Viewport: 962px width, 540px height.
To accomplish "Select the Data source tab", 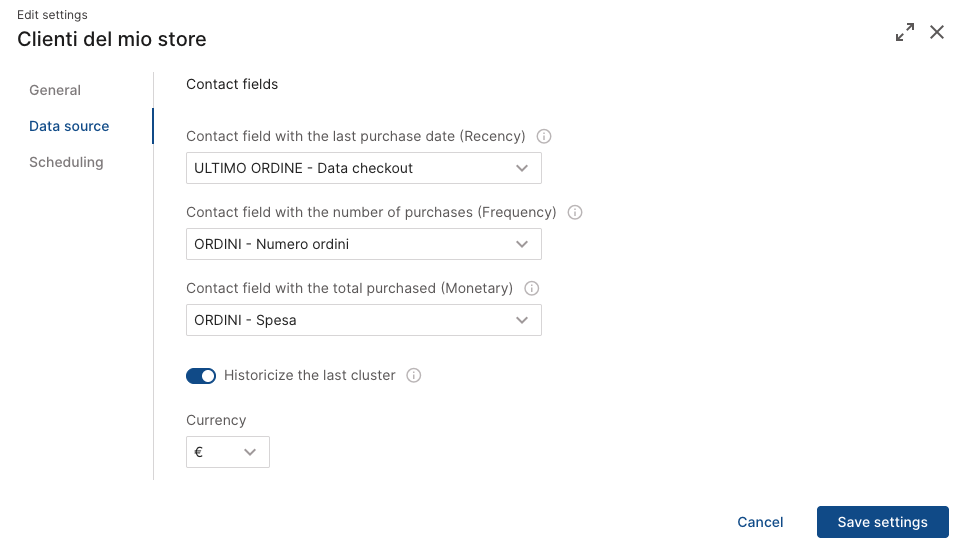I will point(69,126).
